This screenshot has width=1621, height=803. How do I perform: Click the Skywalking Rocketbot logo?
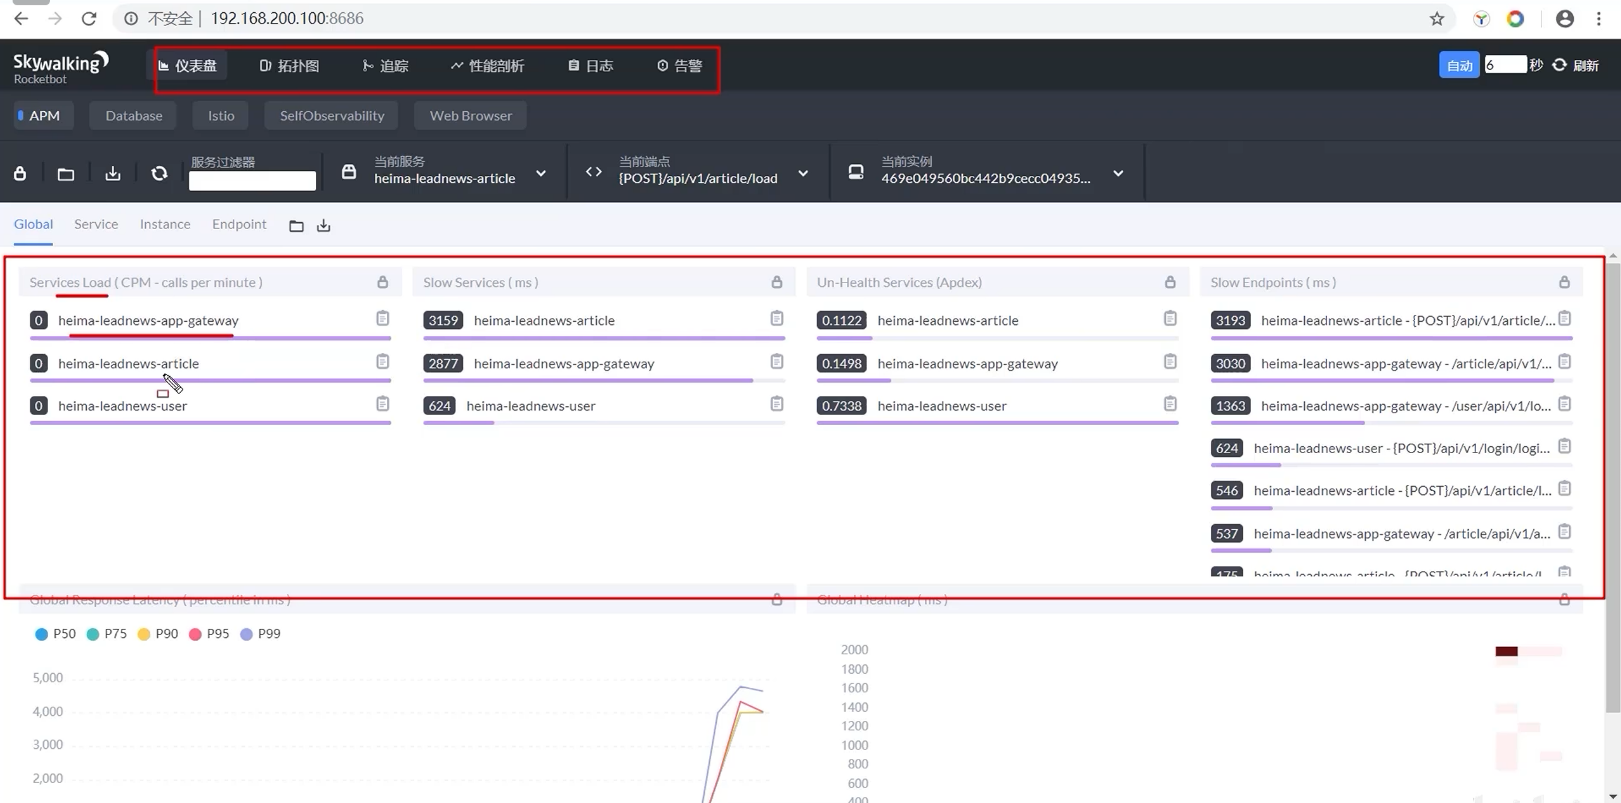pos(61,67)
